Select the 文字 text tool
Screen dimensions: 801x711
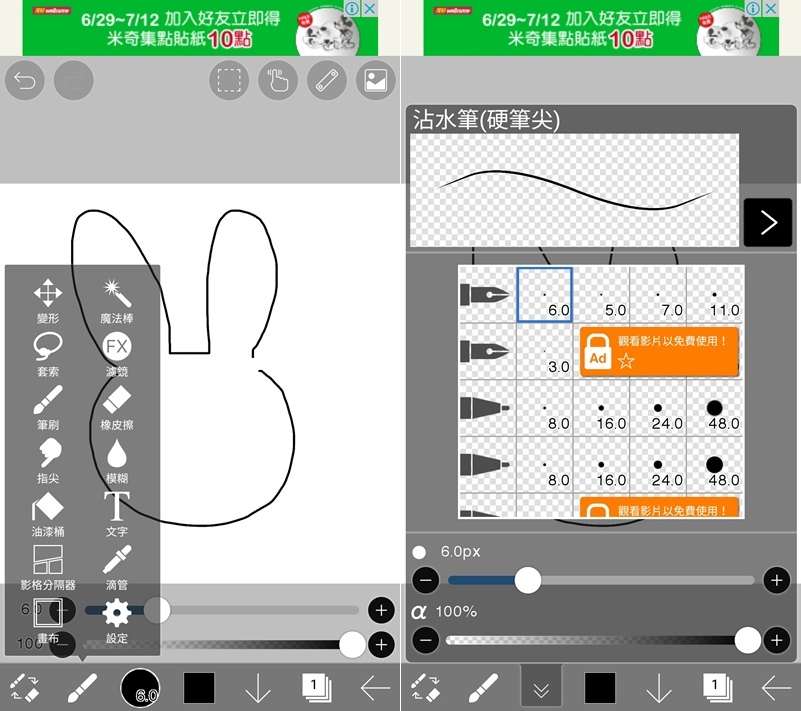click(x=117, y=514)
